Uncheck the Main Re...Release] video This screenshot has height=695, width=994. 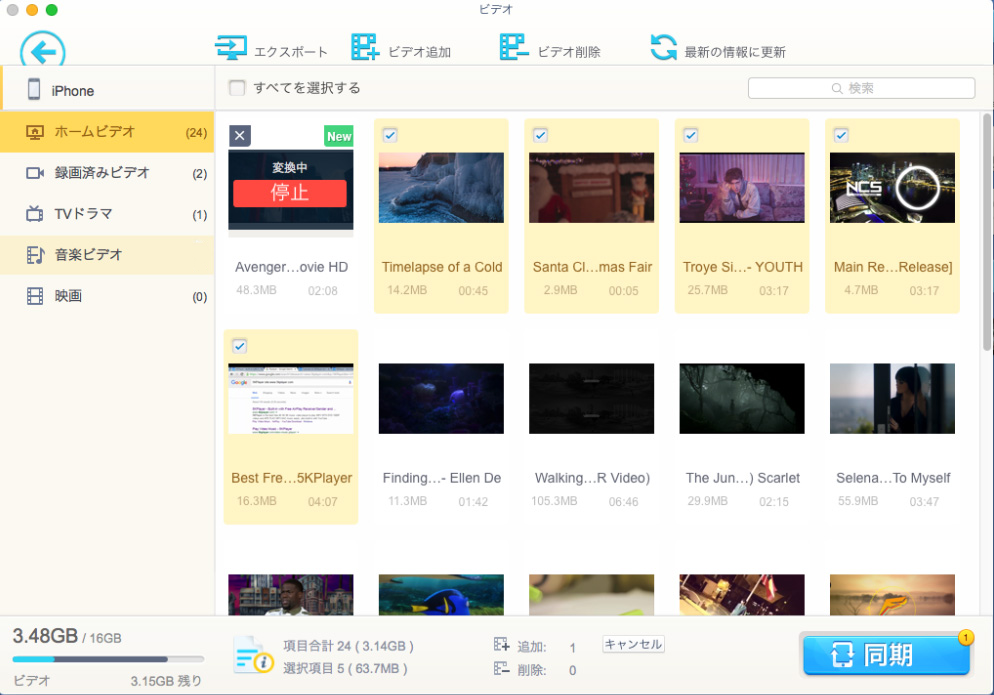pyautogui.click(x=841, y=135)
